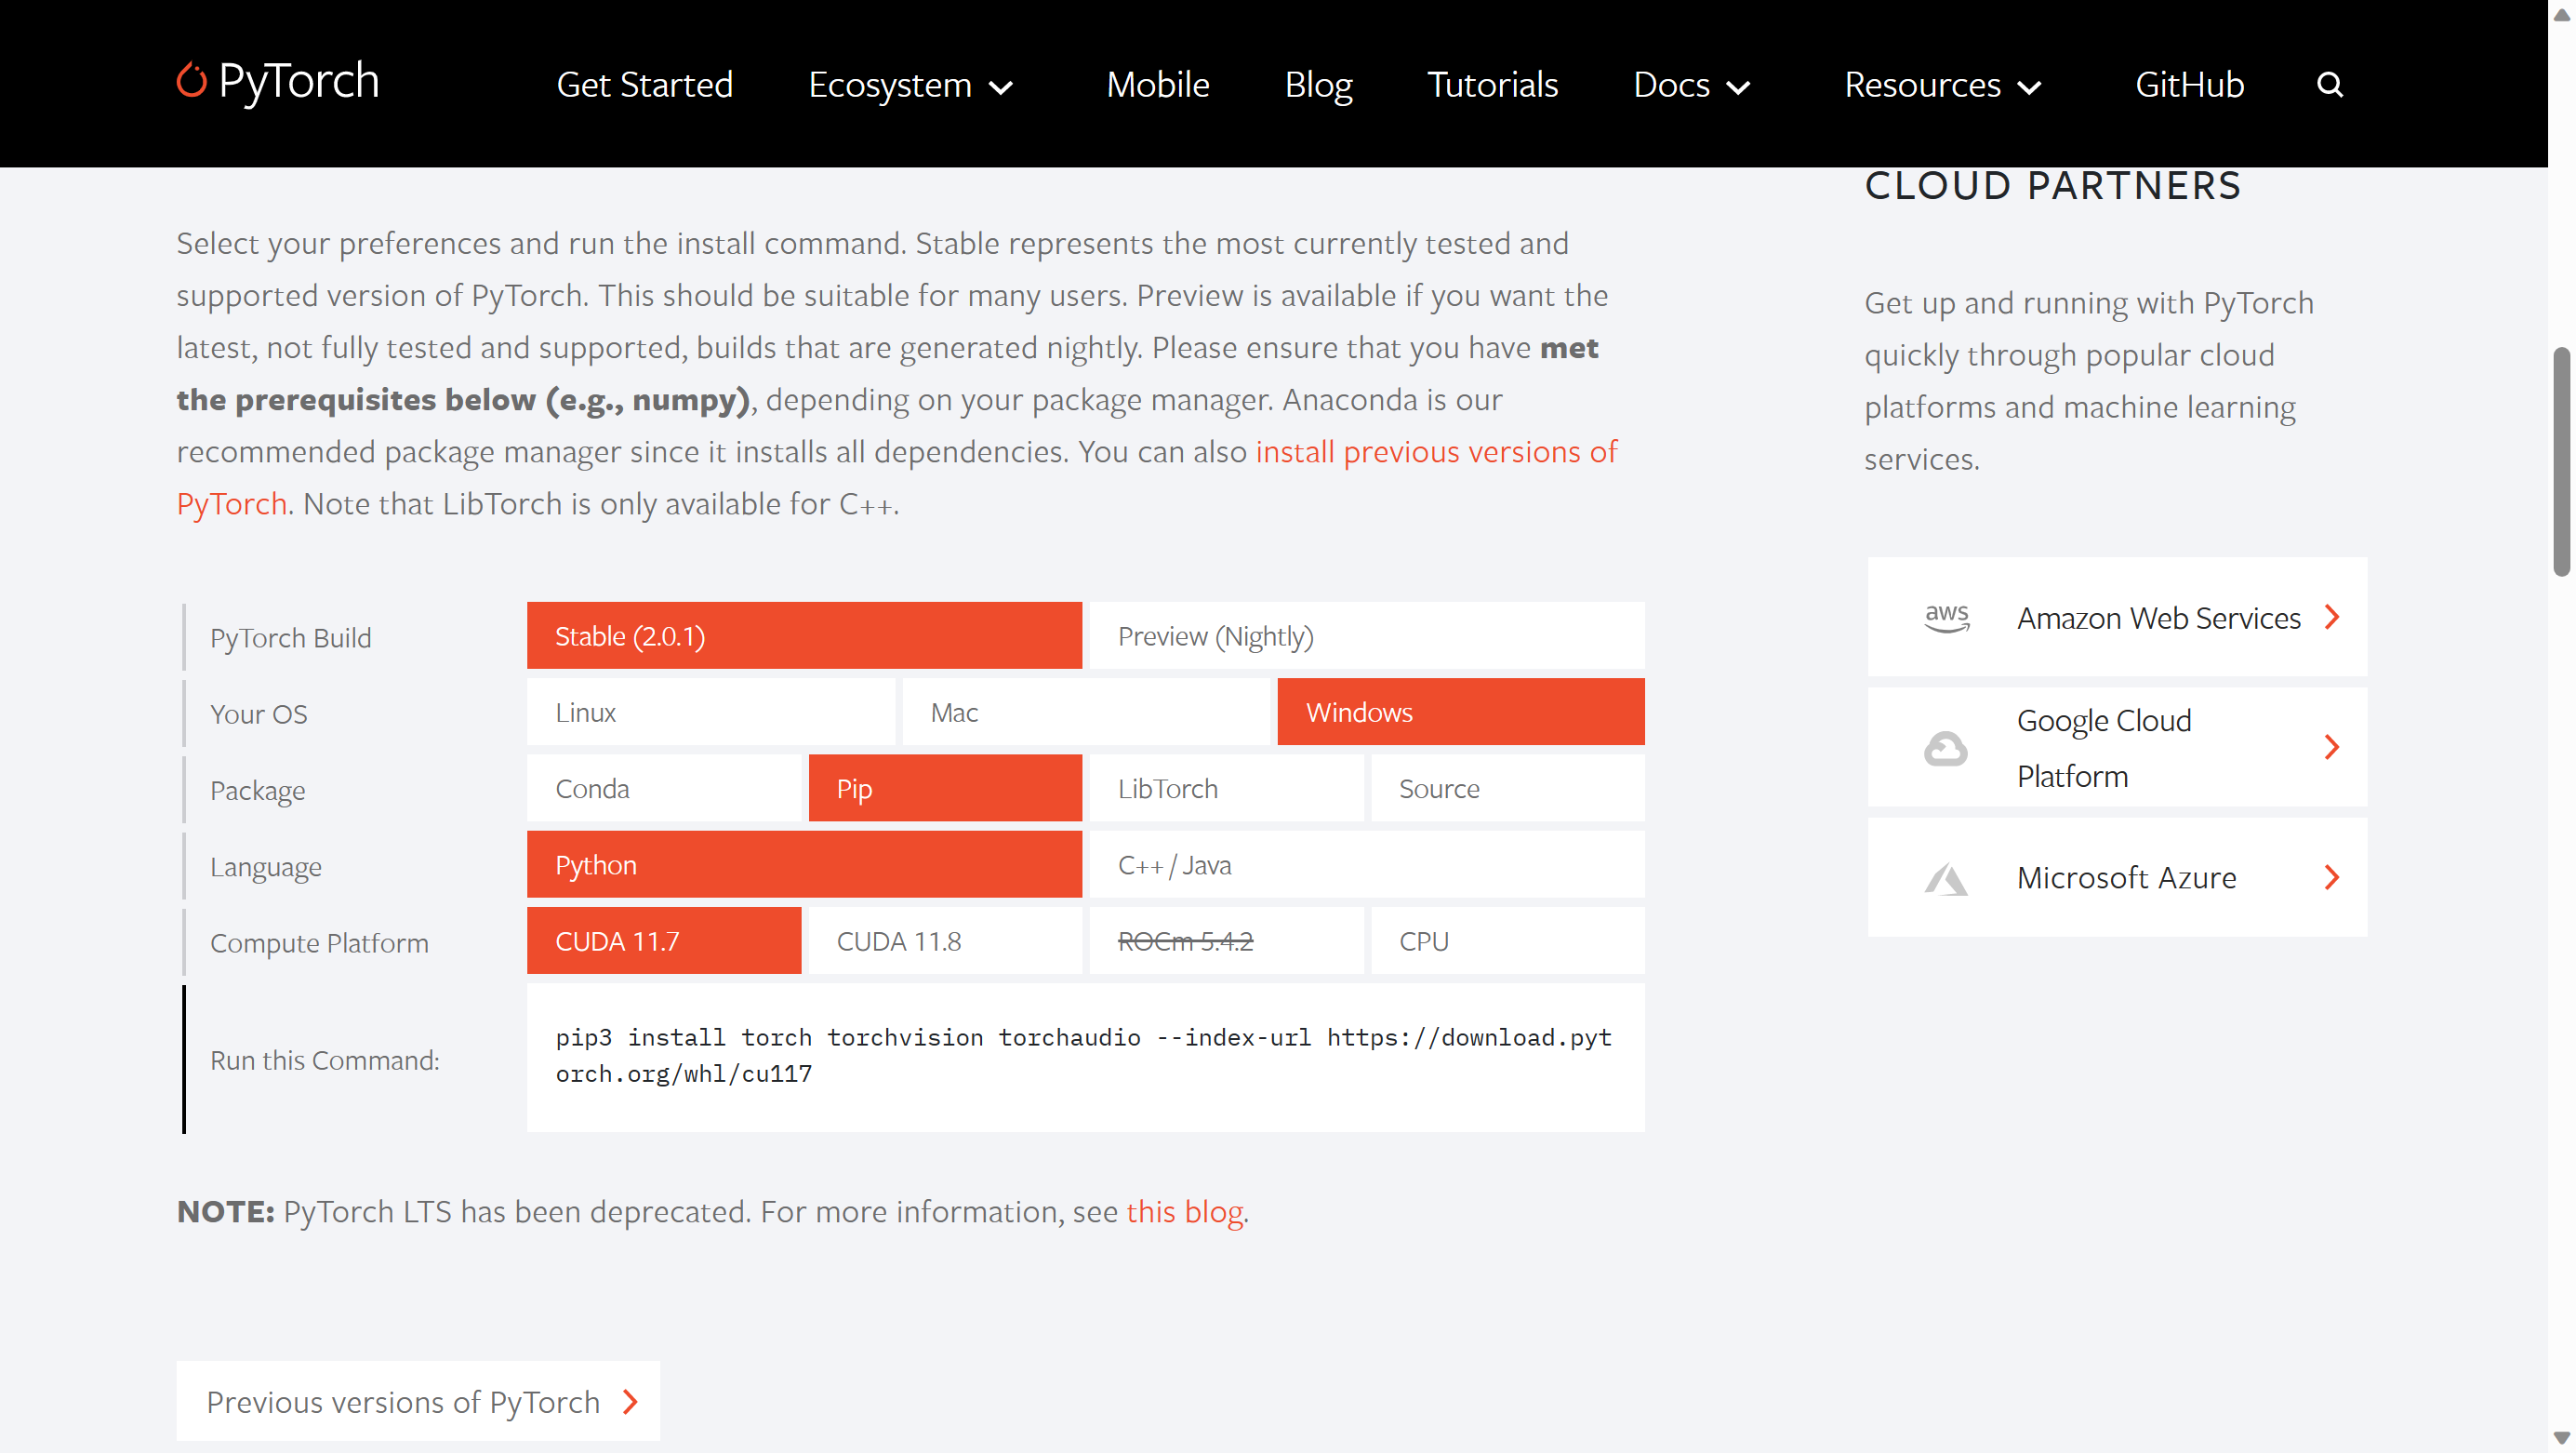
Task: Click the Microsoft Azure arrow icon
Action: 2332,877
